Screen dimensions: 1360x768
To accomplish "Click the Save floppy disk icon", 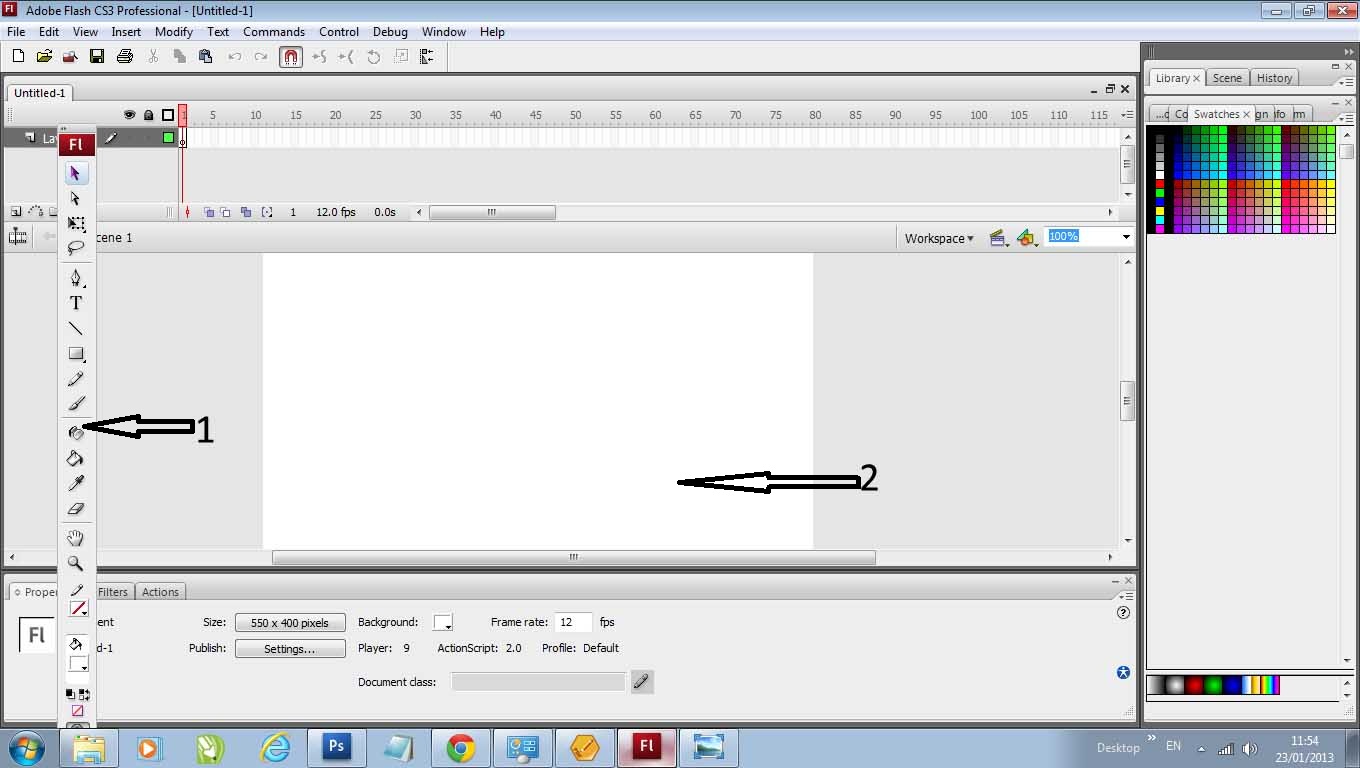I will pos(97,57).
